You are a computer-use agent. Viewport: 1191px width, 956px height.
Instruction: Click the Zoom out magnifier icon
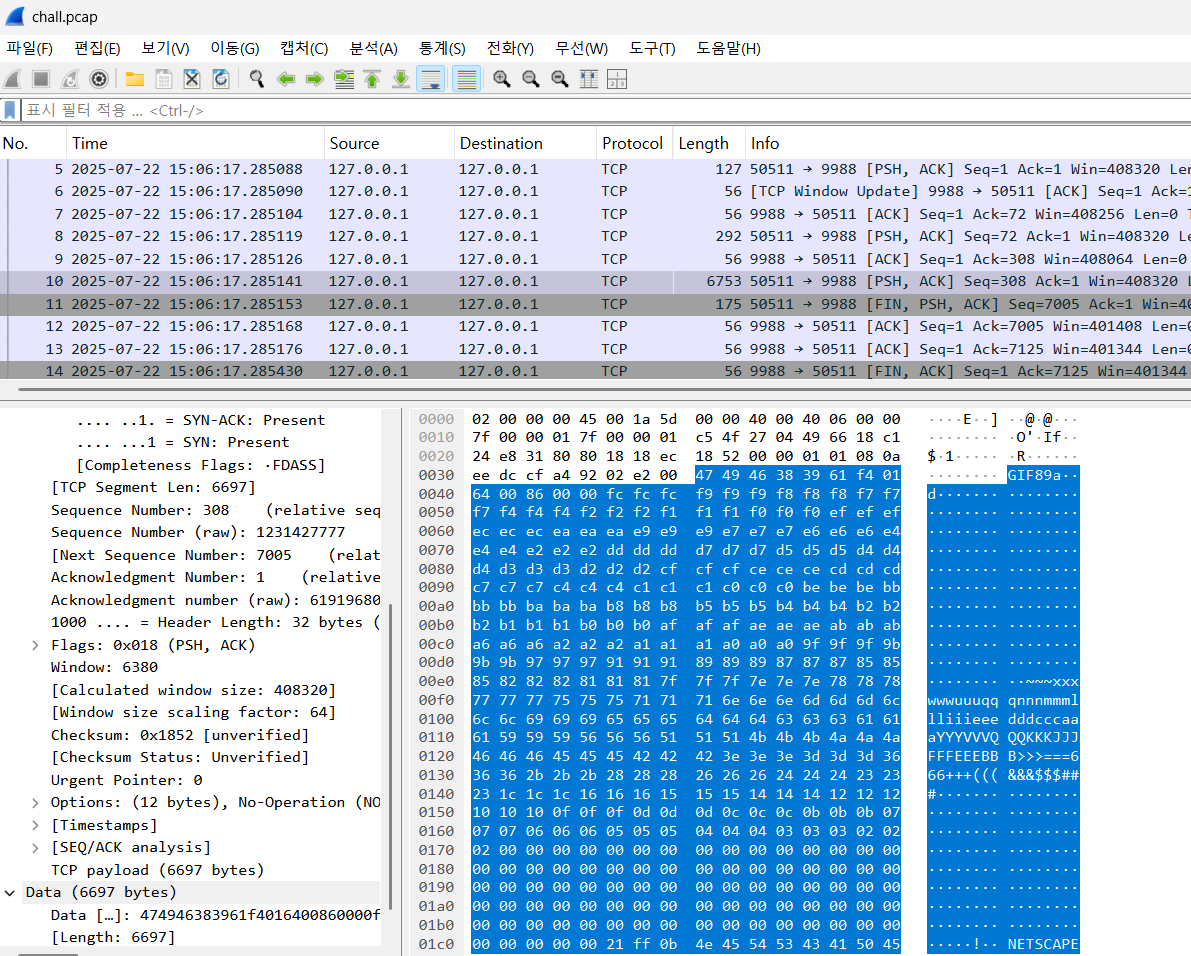pos(530,79)
